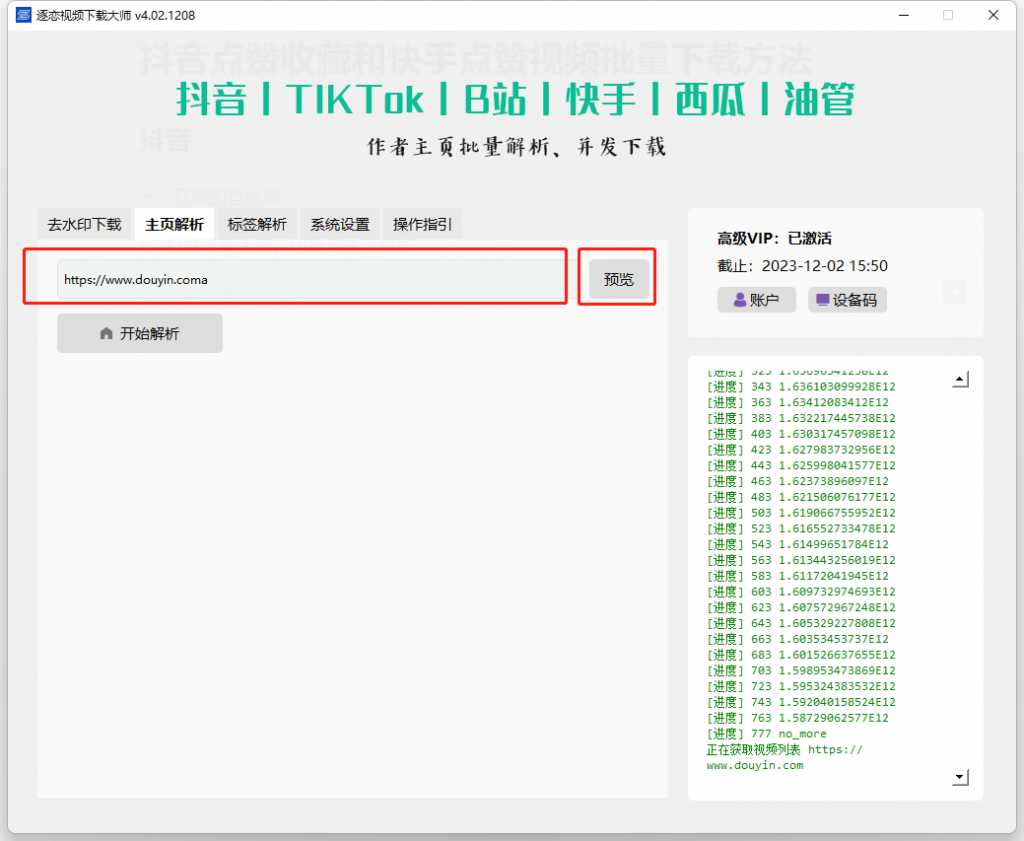This screenshot has width=1024, height=841.
Task: Click the expiry date 2023-12-02 15:50
Action: [x=825, y=266]
